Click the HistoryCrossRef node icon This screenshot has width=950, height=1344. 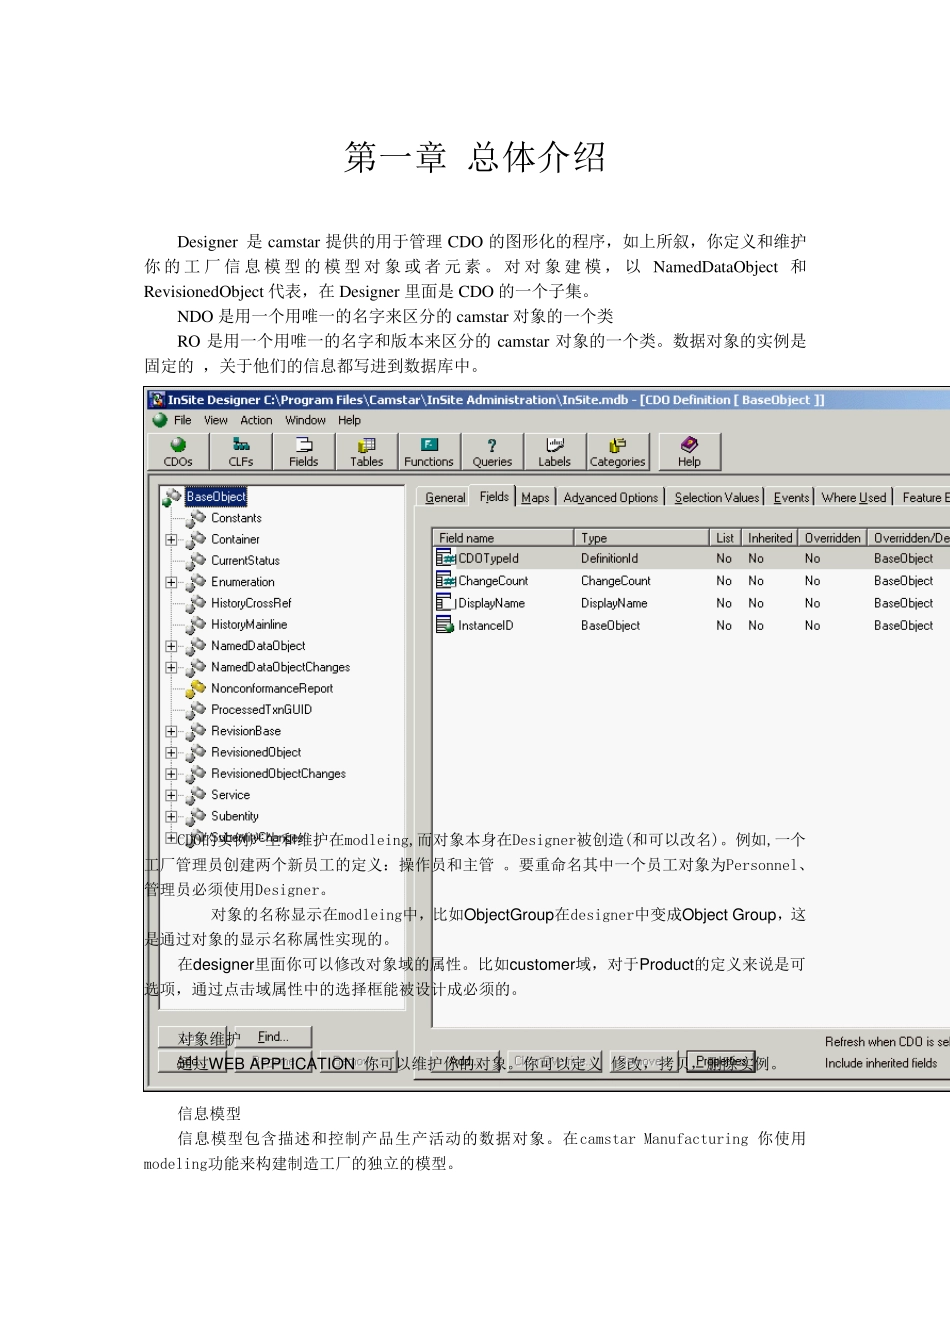coord(197,603)
